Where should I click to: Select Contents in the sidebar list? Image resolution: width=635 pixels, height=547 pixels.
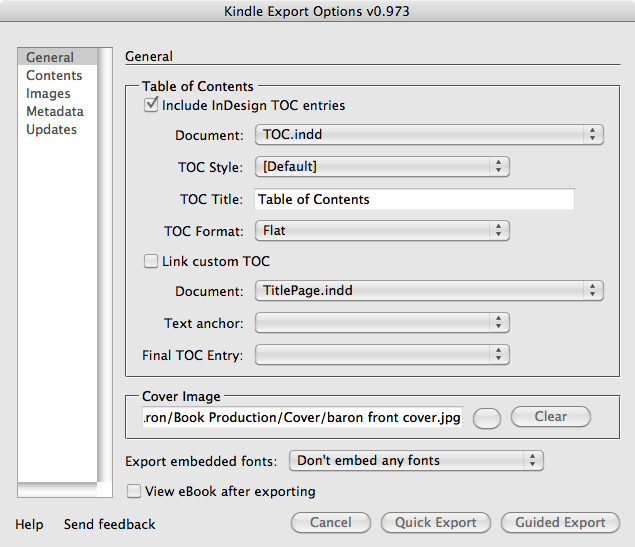[54, 76]
